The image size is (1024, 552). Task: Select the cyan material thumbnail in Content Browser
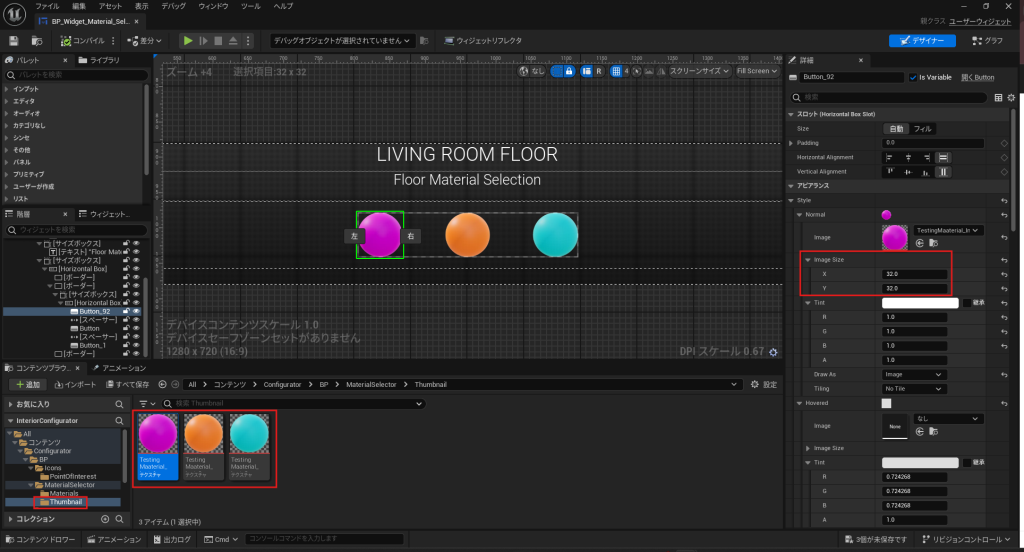click(x=247, y=444)
